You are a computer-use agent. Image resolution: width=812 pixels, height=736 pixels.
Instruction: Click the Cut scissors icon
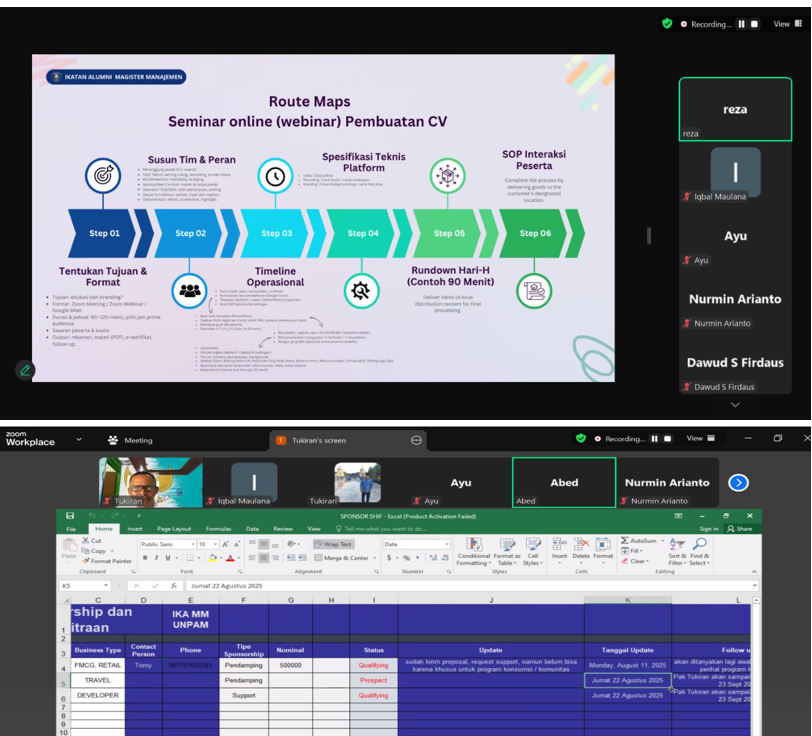86,540
